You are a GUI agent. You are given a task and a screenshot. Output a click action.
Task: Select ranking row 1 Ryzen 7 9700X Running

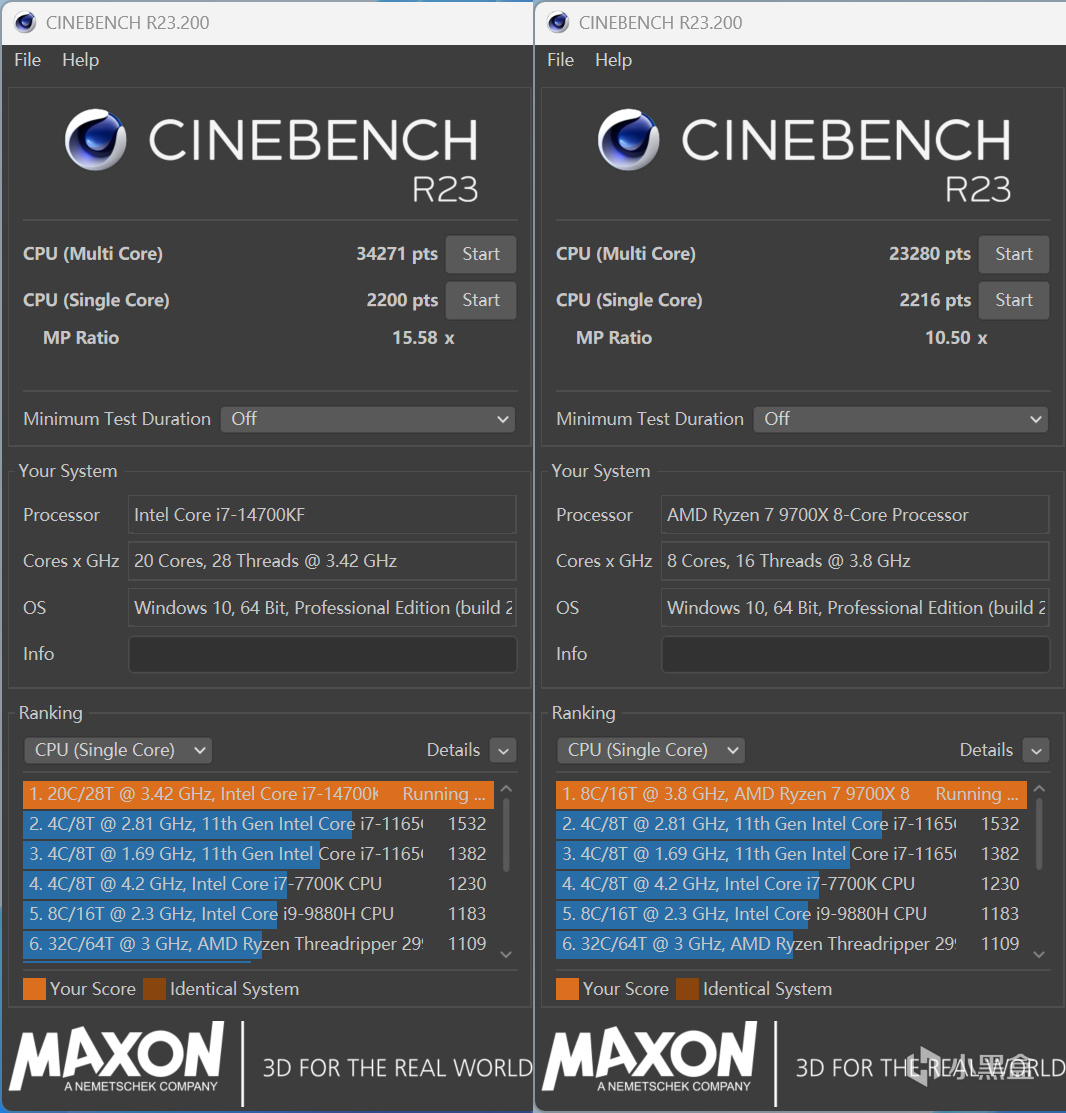click(x=791, y=794)
